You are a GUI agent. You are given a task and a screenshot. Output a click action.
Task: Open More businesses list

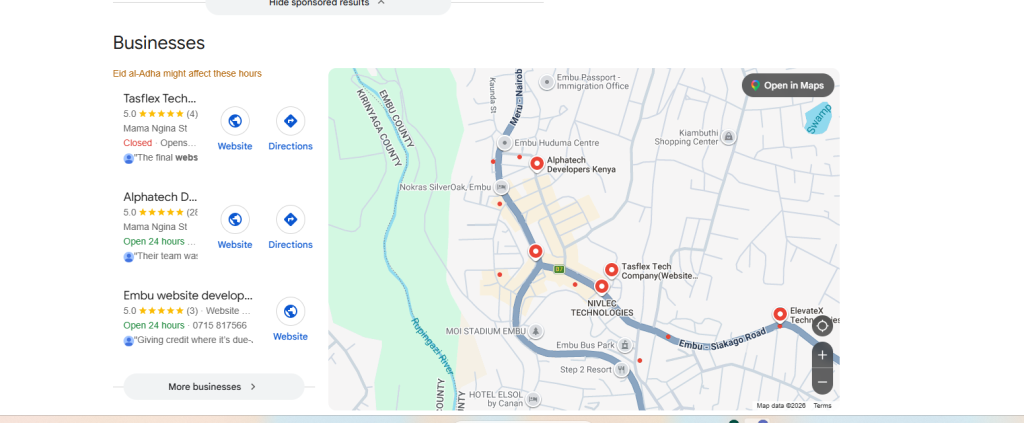point(214,386)
